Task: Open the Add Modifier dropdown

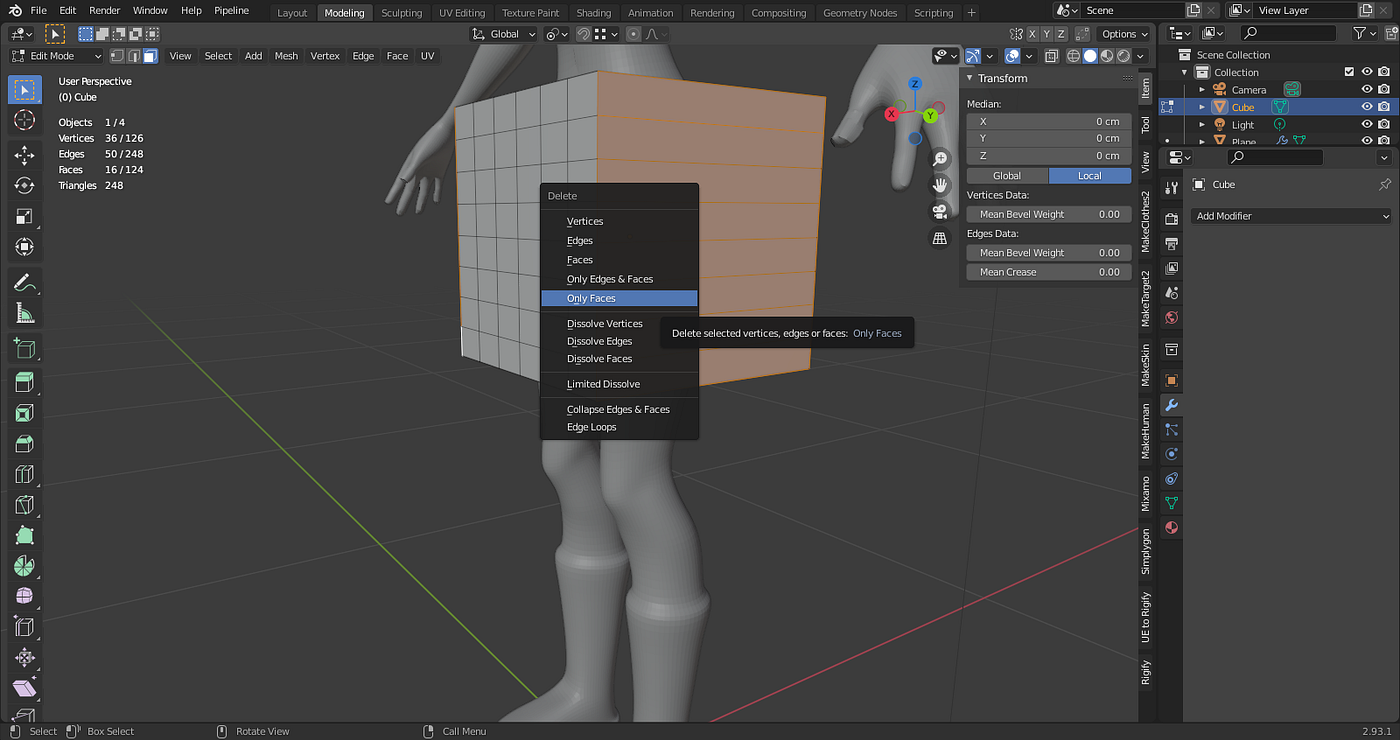Action: pos(1292,216)
